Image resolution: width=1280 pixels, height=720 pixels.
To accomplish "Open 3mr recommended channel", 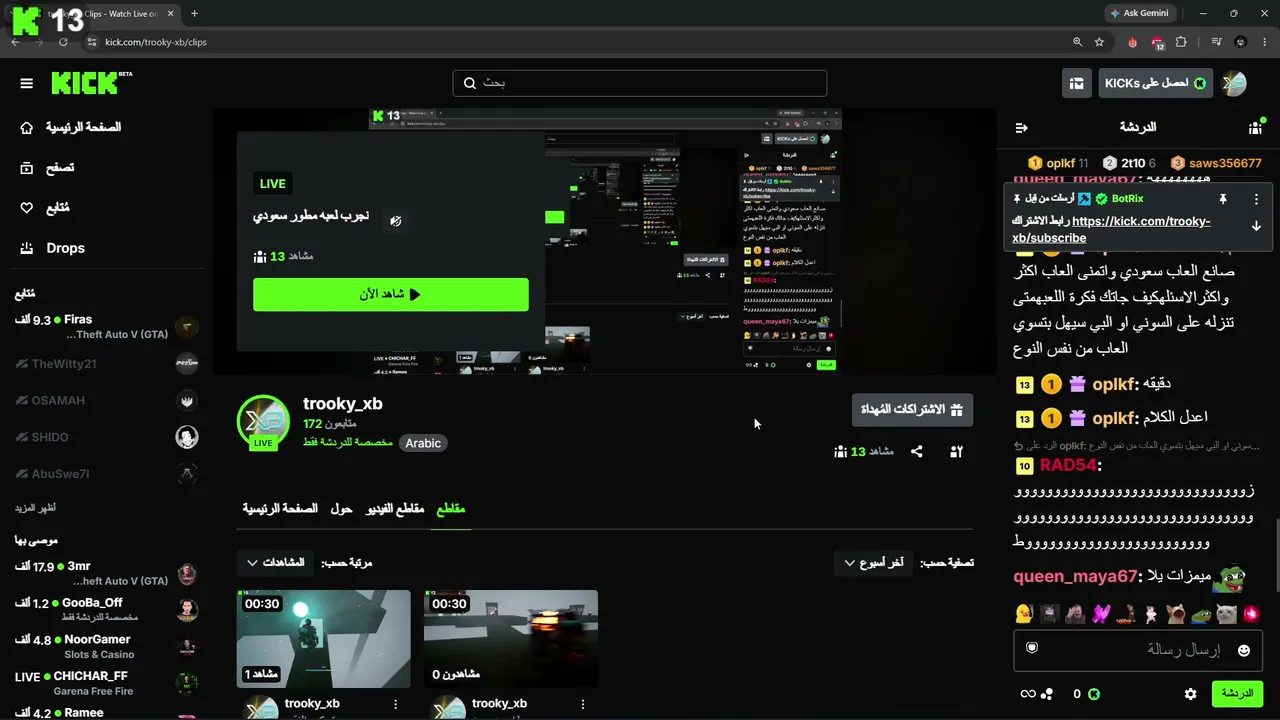I will (x=107, y=574).
